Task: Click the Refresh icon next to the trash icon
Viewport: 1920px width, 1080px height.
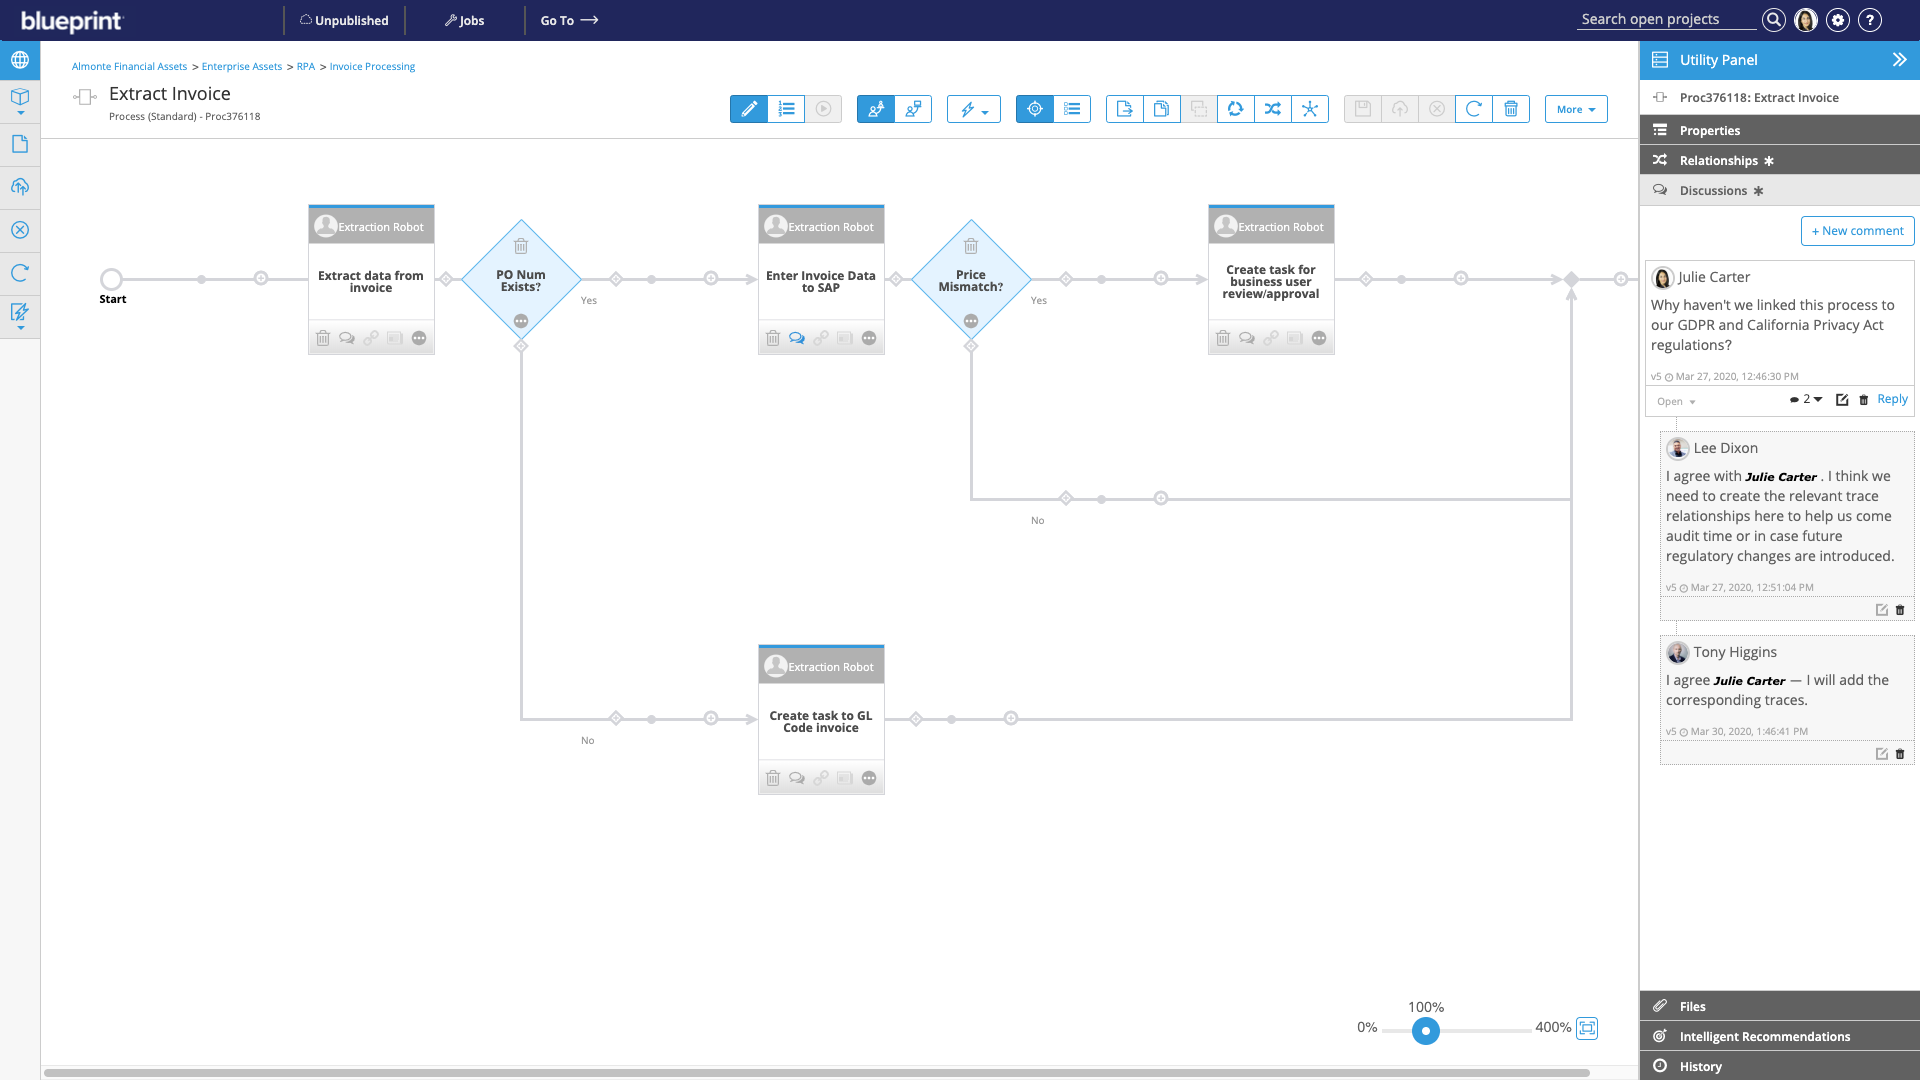Action: click(x=1473, y=109)
